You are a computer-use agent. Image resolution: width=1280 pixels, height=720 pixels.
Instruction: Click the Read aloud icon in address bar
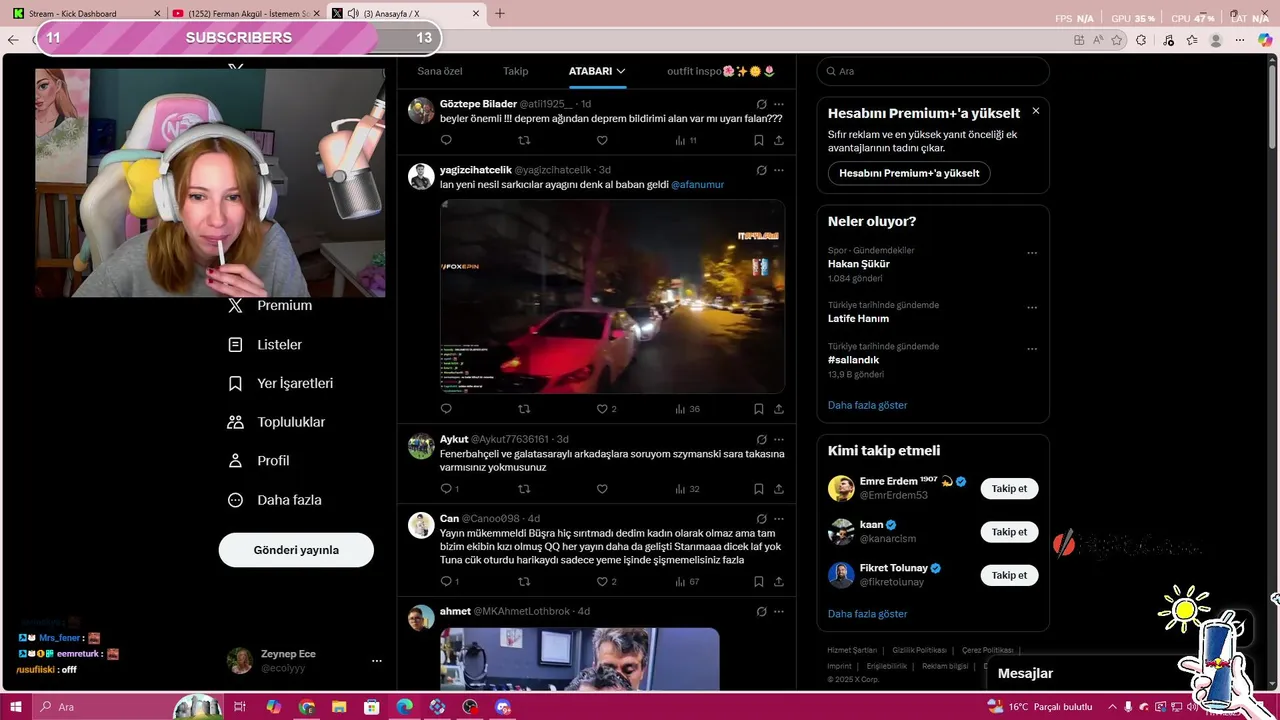point(1098,40)
